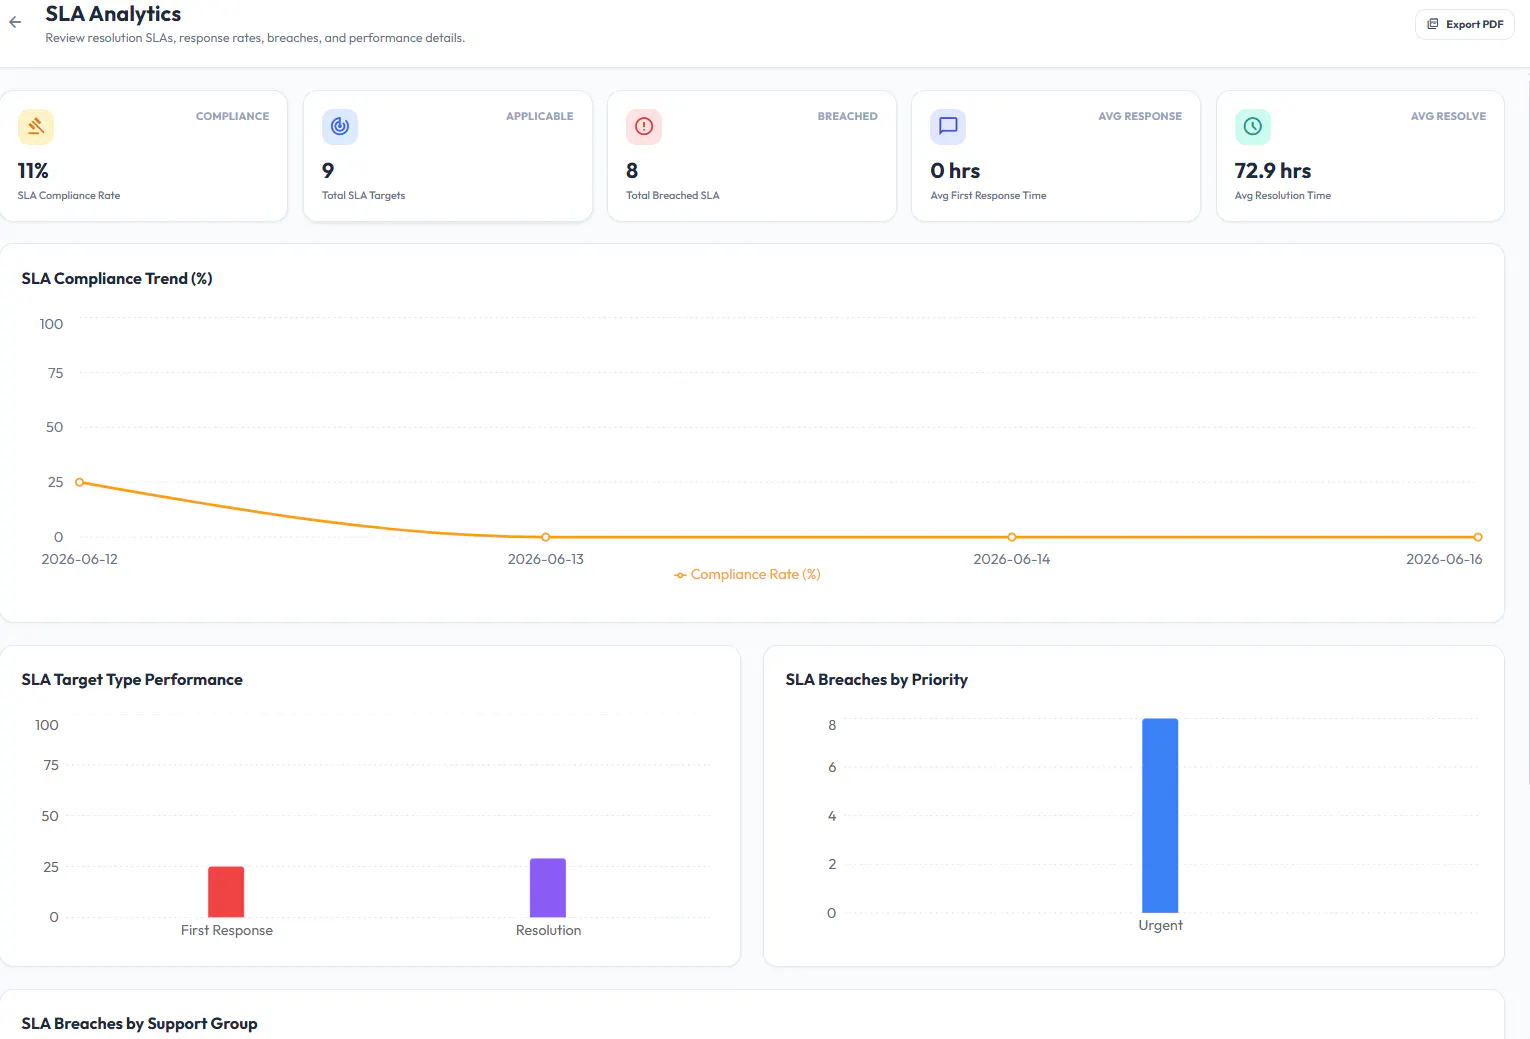Click the purple Resolution bar
The width and height of the screenshot is (1530, 1039).
click(548, 888)
